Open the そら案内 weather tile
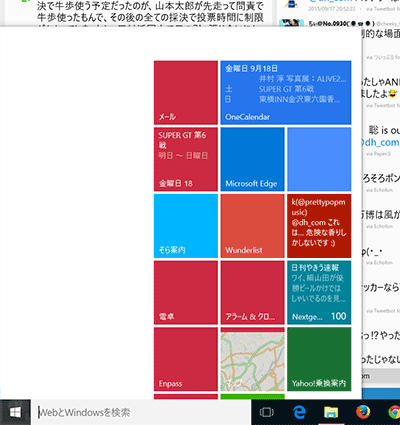The height and width of the screenshot is (425, 400). (186, 226)
